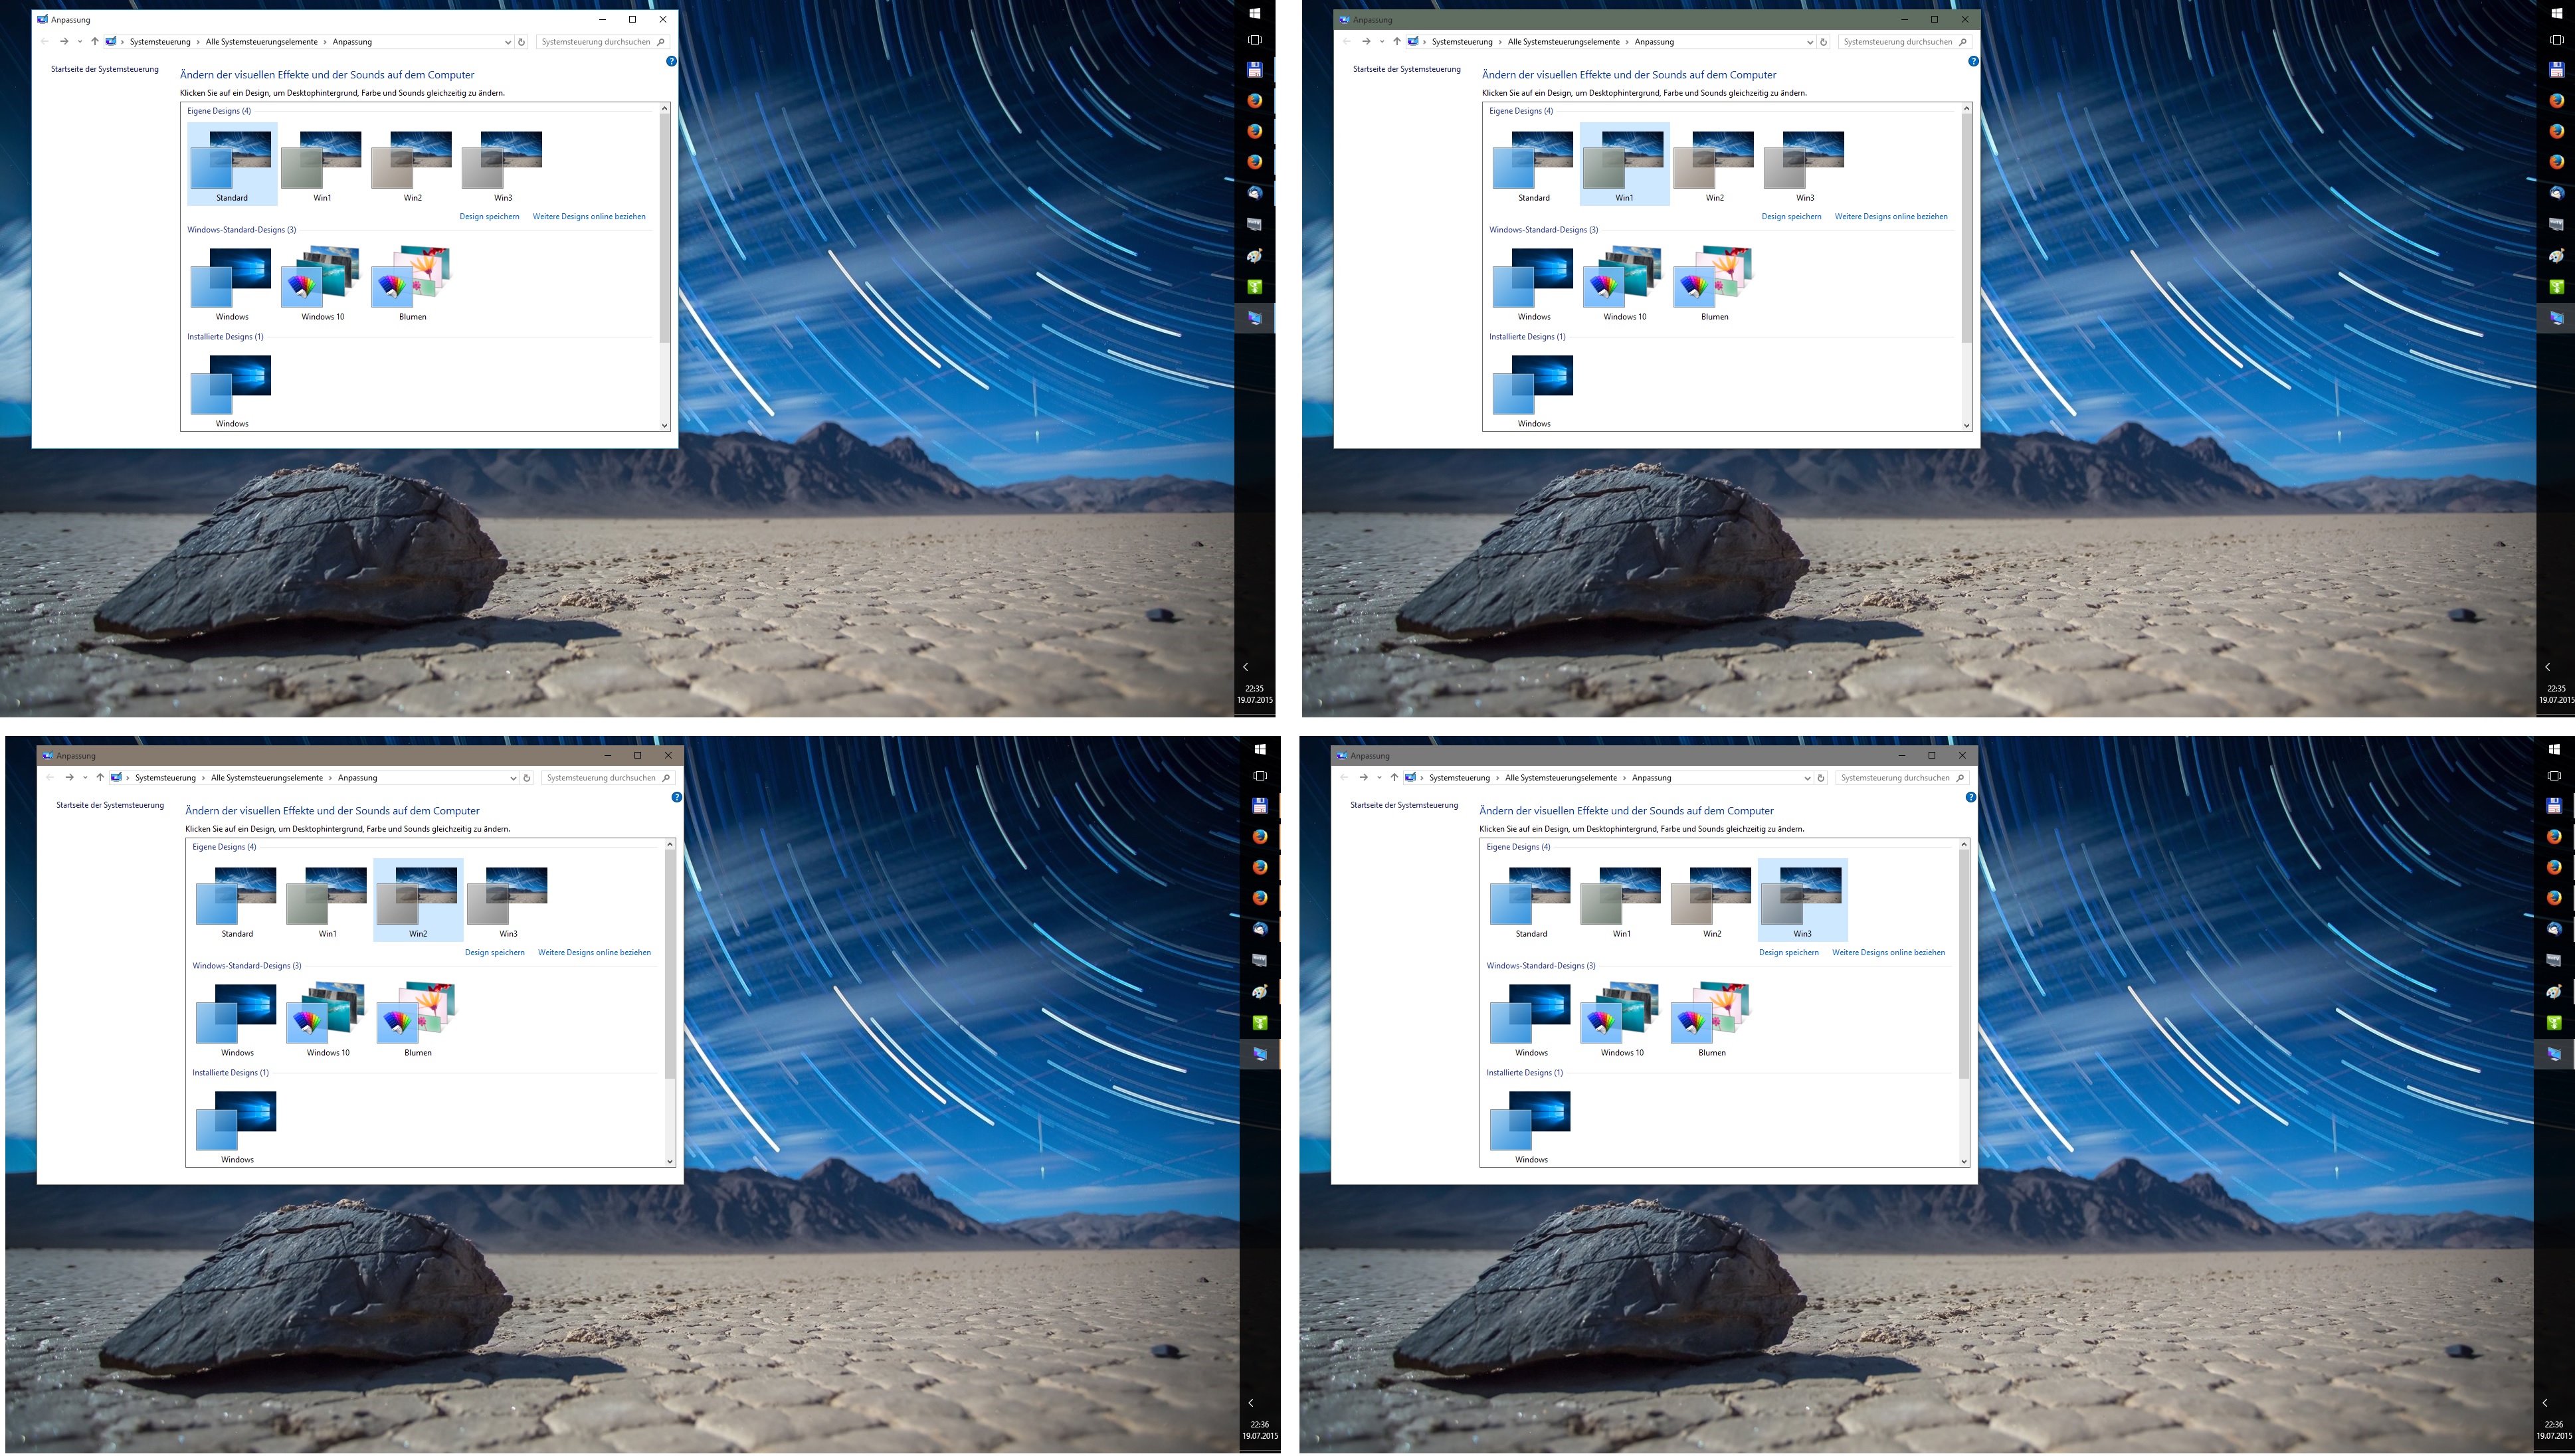This screenshot has height=1456, width=2575.
Task: Click the paint palette icon on bottom-right taskbar
Action: click(2553, 992)
